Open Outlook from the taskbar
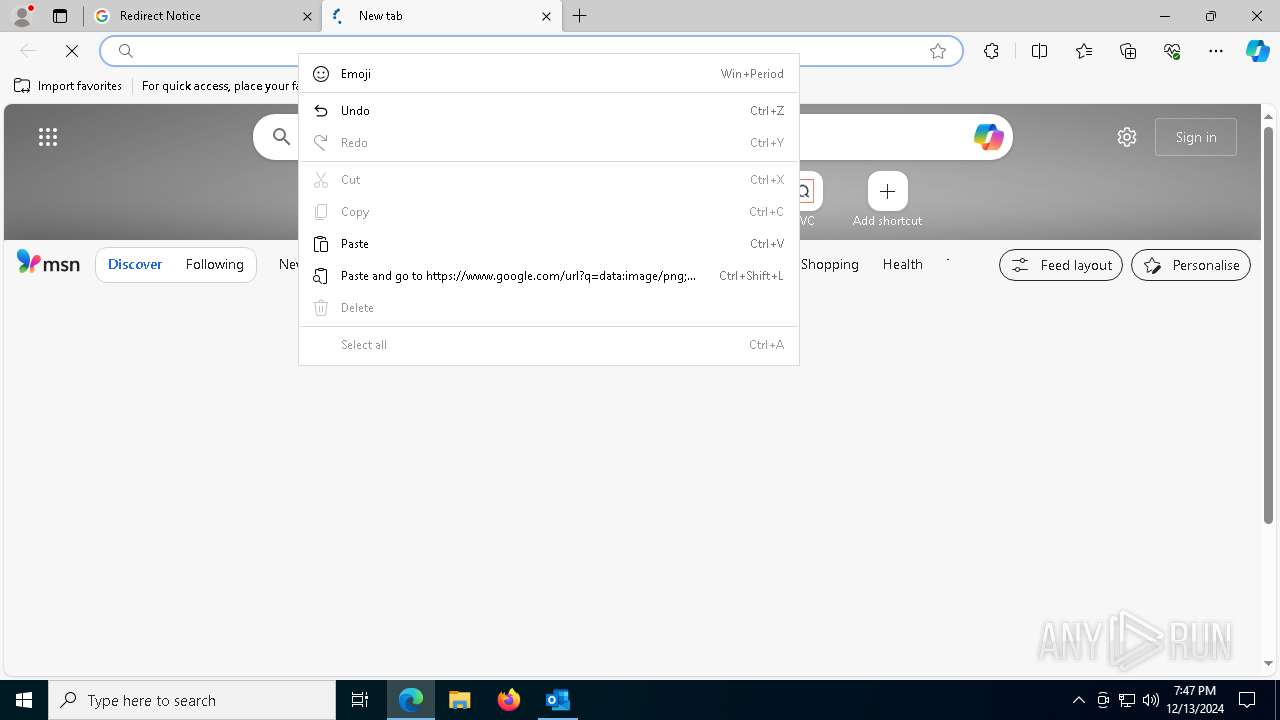The image size is (1280, 720). tap(558, 700)
